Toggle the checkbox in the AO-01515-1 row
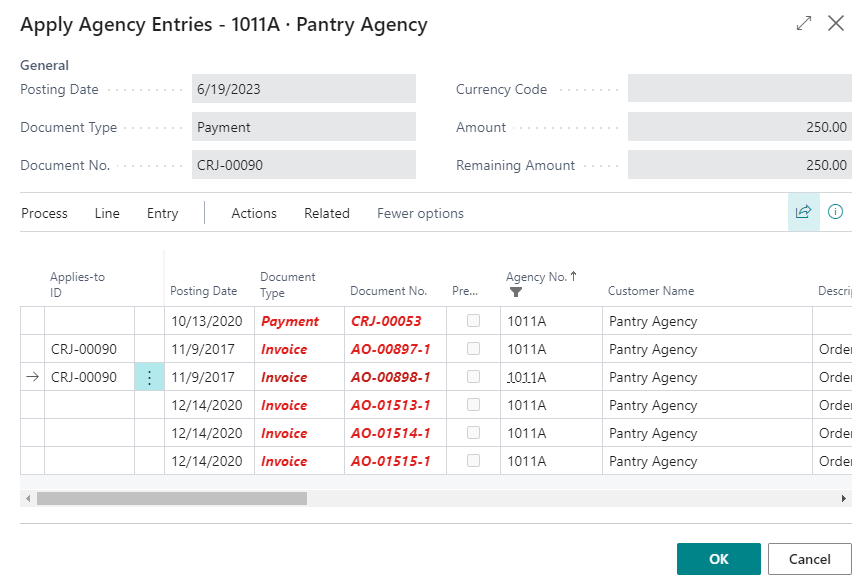865x585 pixels. coord(473,461)
